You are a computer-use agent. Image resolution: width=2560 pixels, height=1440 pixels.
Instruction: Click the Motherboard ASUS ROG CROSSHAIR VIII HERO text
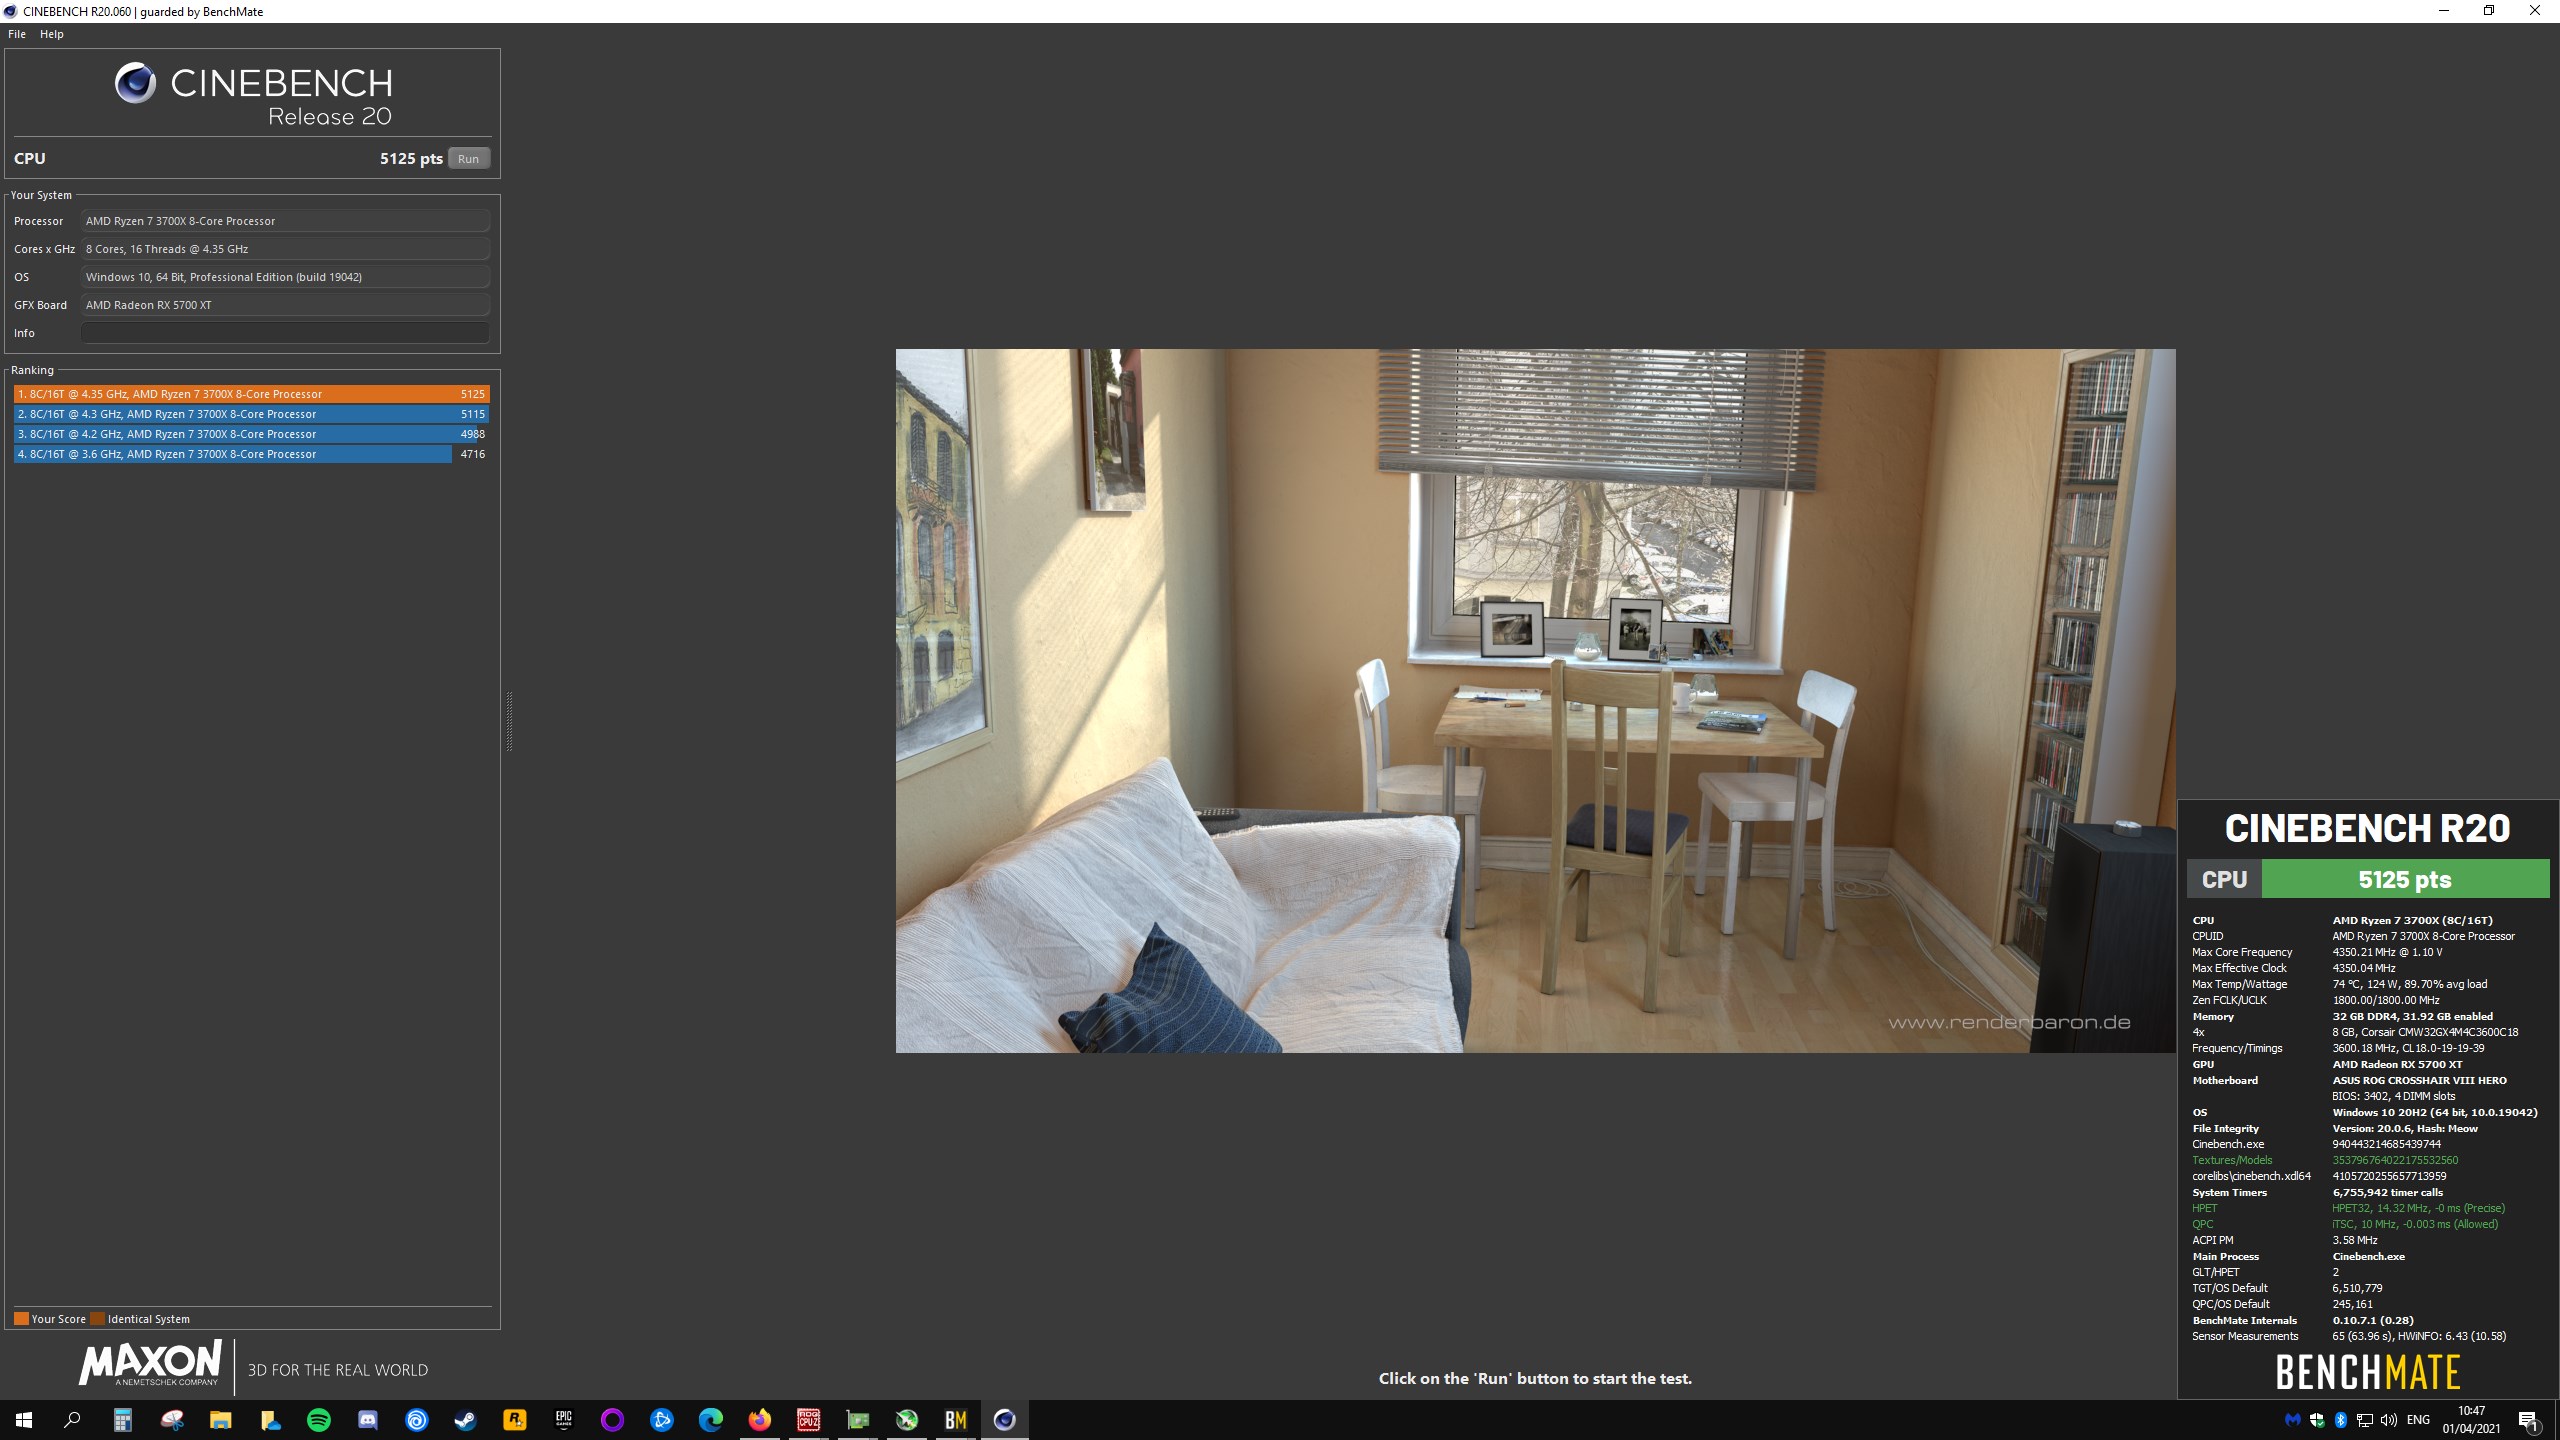tap(2419, 1080)
